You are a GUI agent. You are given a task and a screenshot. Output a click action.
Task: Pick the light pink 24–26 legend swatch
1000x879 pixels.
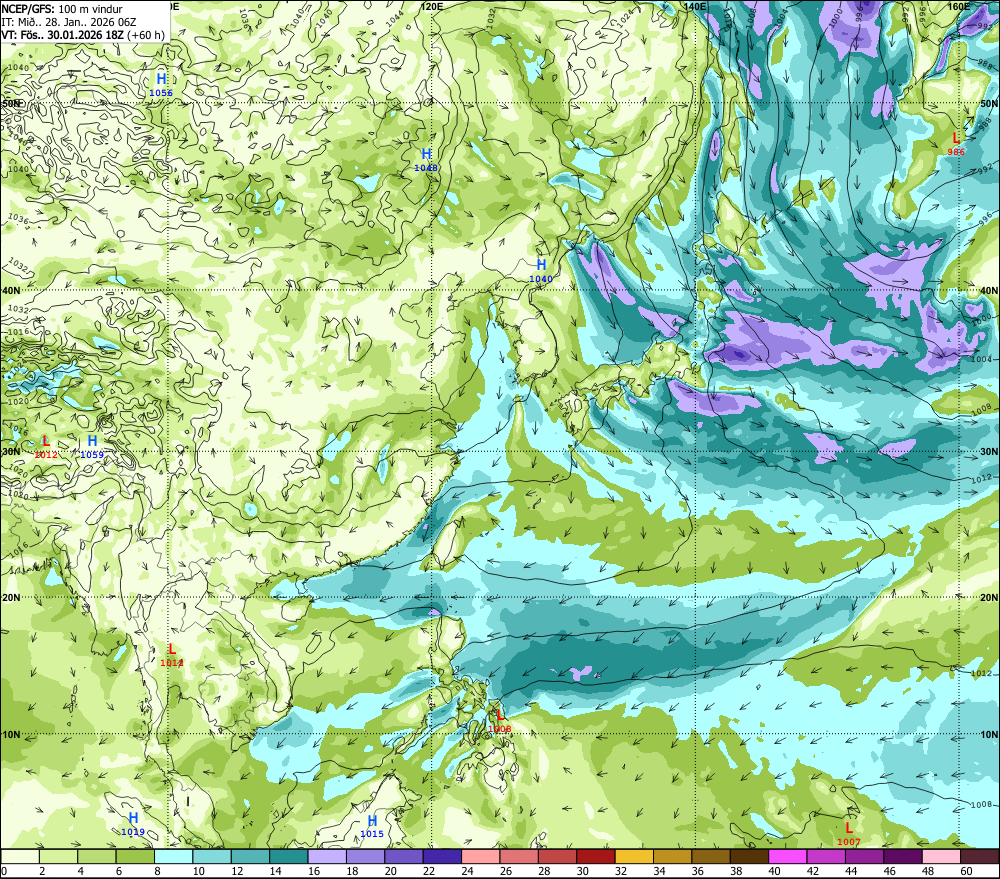(x=481, y=856)
